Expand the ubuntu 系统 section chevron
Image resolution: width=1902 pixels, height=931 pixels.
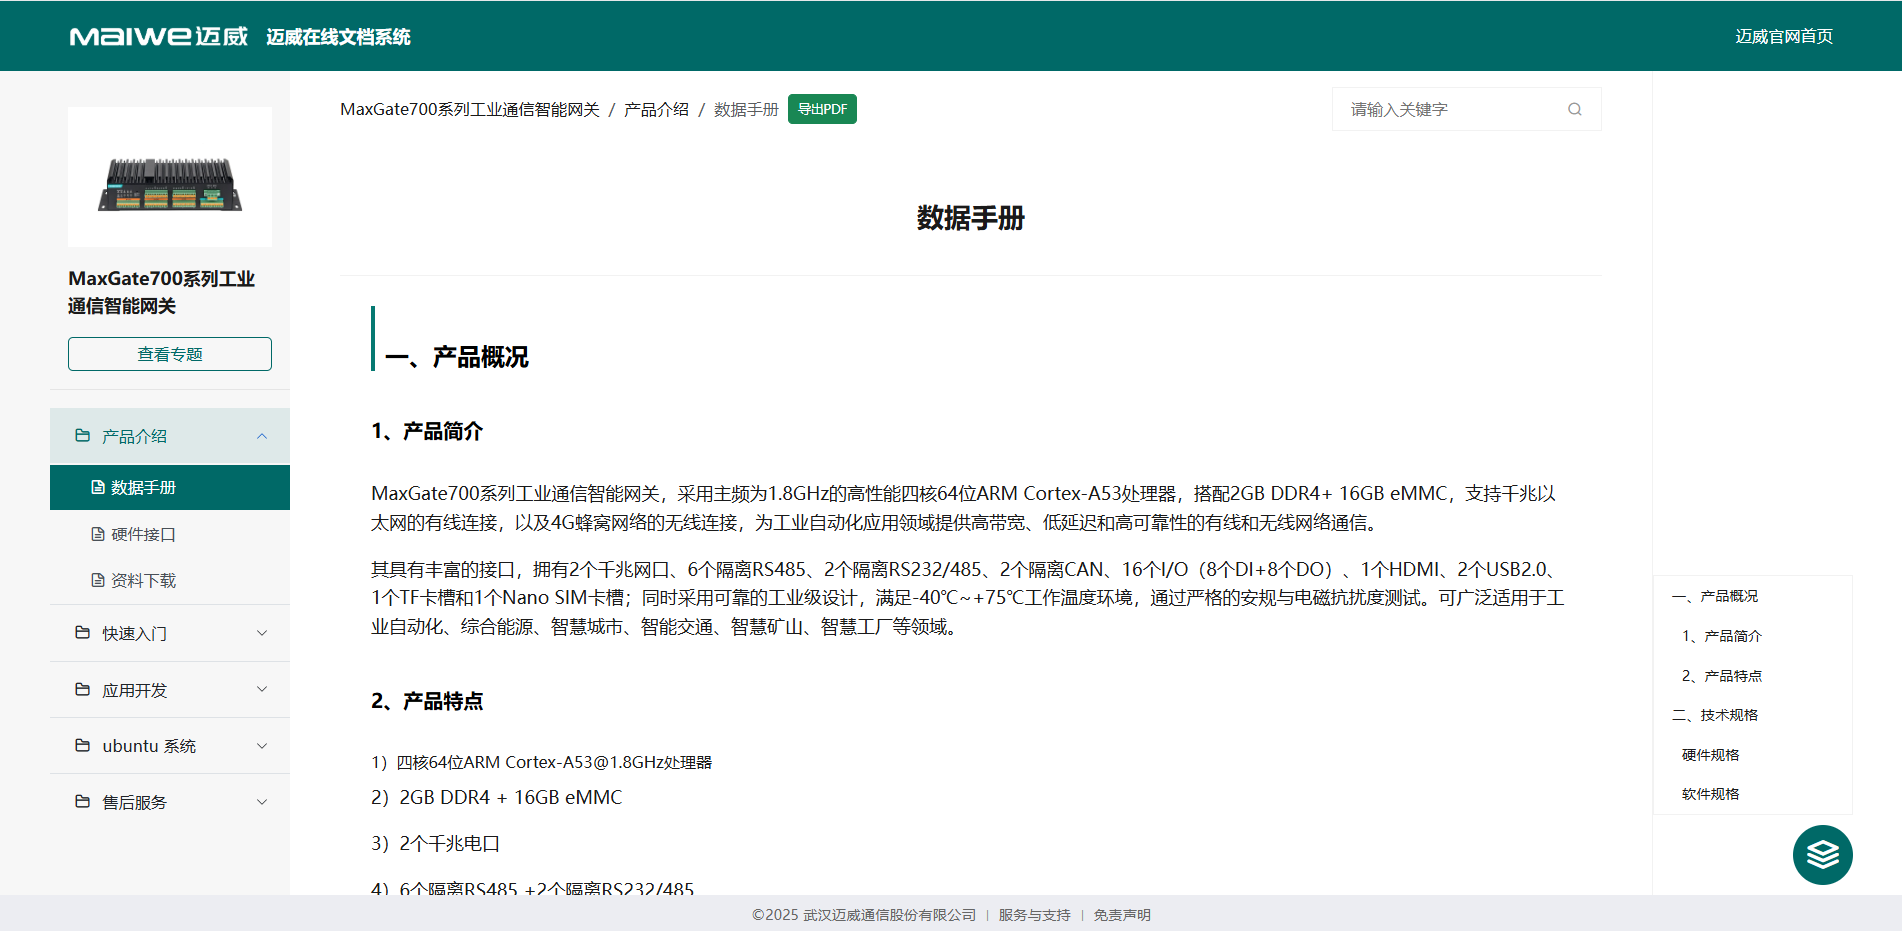point(262,746)
